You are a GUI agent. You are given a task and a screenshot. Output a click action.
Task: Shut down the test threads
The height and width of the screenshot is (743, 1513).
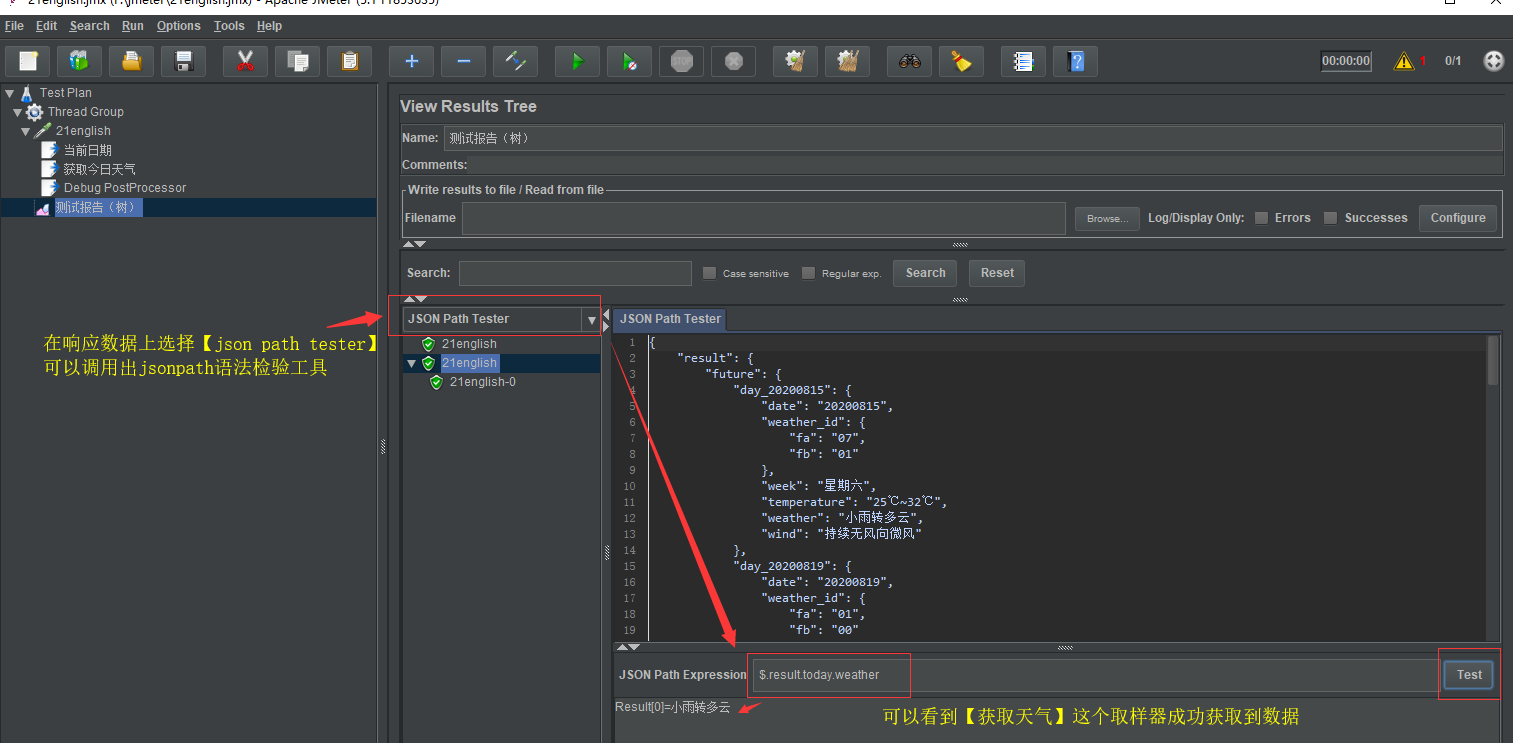(733, 61)
